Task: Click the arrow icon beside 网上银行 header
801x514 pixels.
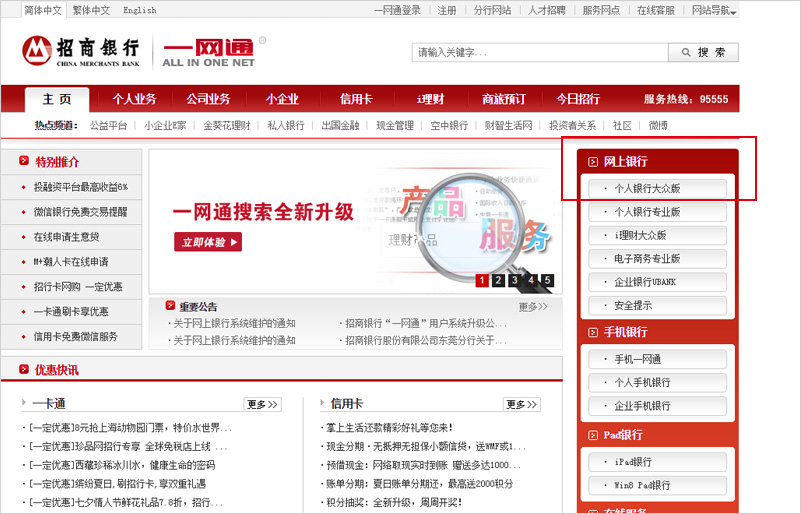Action: point(593,161)
